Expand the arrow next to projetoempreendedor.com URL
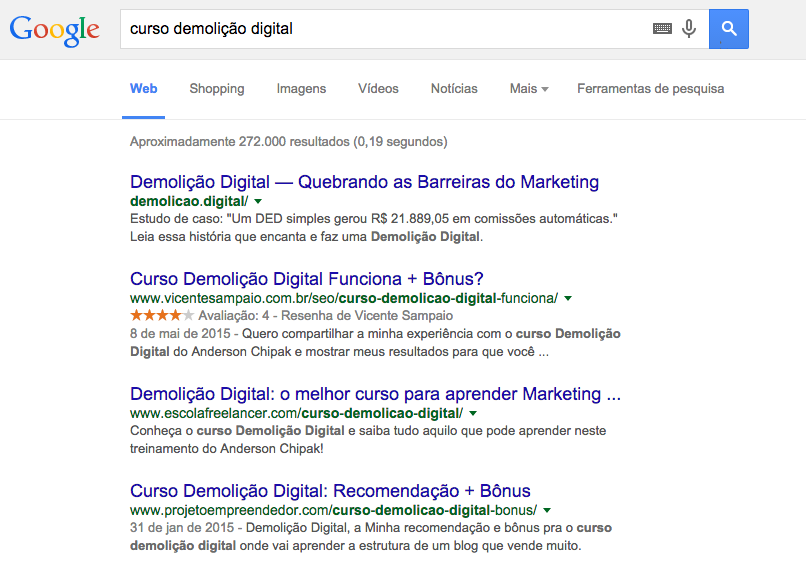This screenshot has width=806, height=569. (547, 510)
